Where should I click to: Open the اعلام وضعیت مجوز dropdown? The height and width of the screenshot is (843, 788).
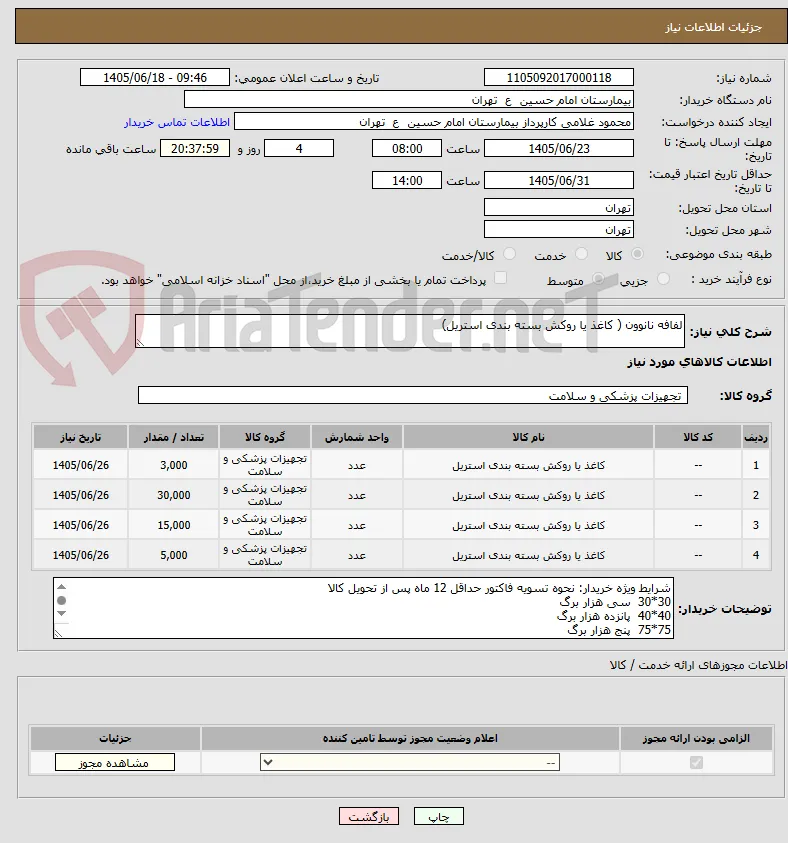click(x=410, y=762)
